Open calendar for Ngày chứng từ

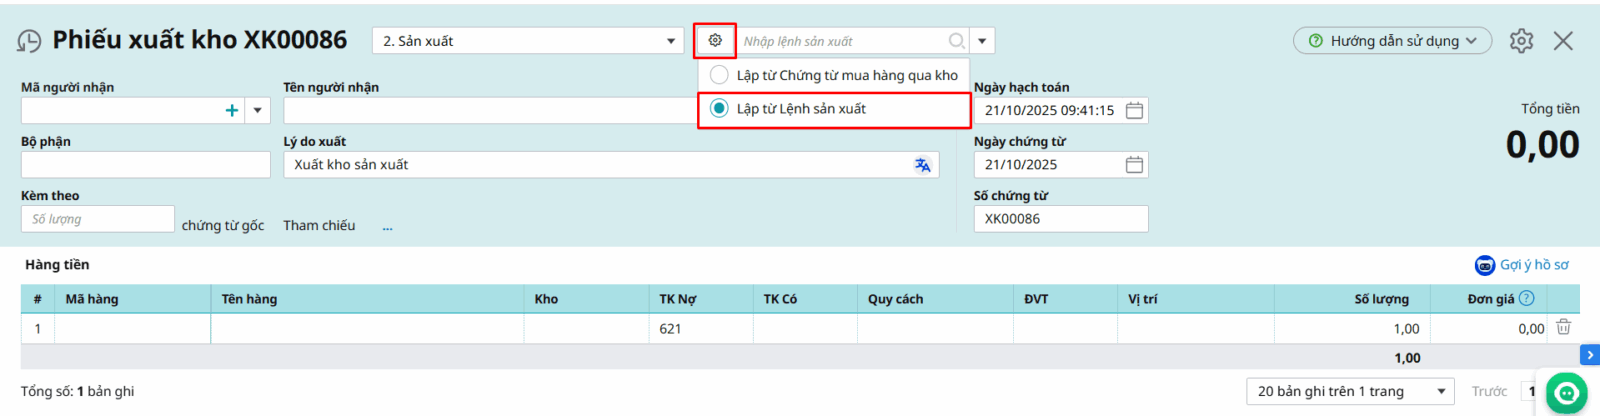[x=1134, y=165]
